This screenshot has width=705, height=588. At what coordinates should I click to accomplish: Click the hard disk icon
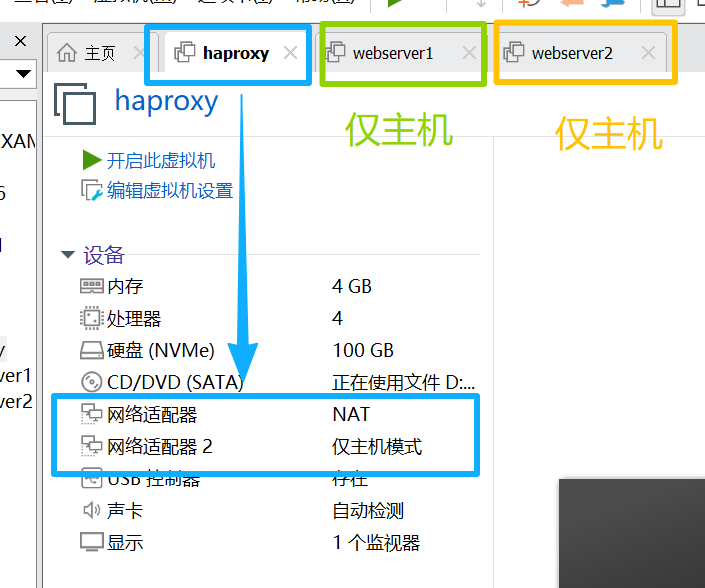pyautogui.click(x=92, y=350)
